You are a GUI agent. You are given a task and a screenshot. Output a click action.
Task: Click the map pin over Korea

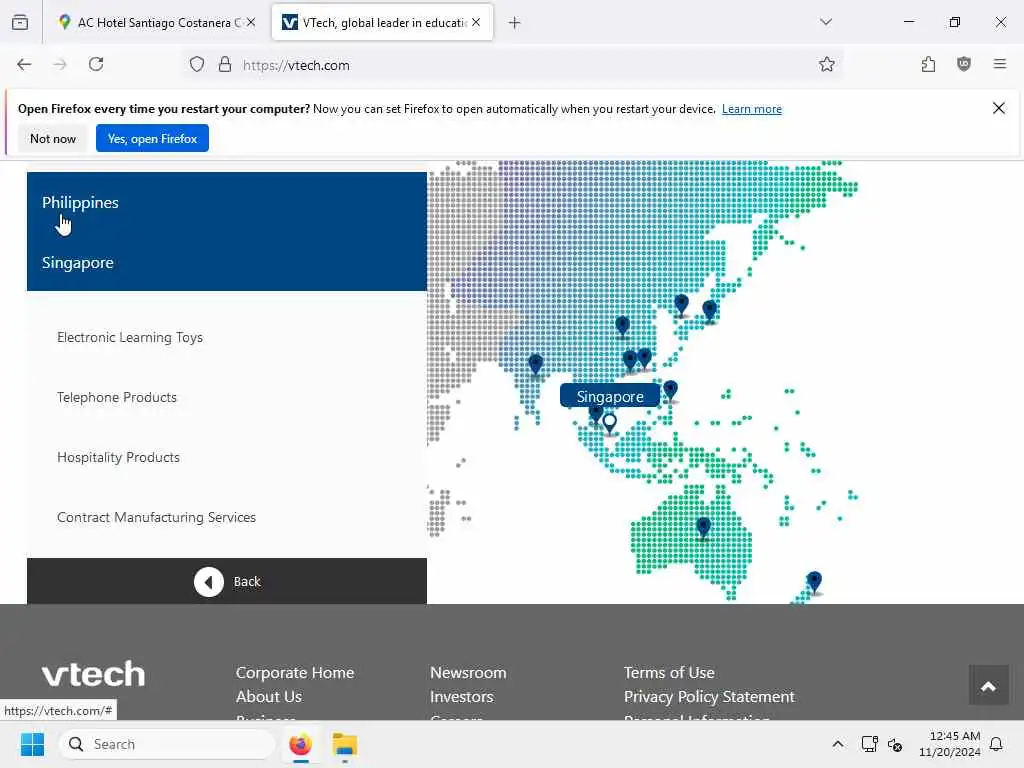point(681,304)
